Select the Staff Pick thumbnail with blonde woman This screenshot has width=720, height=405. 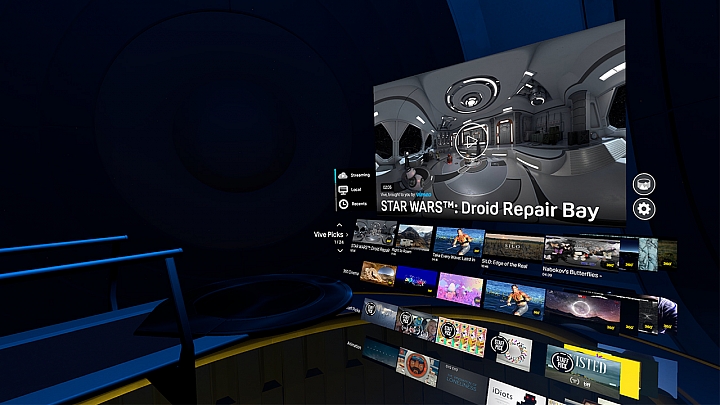(416, 324)
